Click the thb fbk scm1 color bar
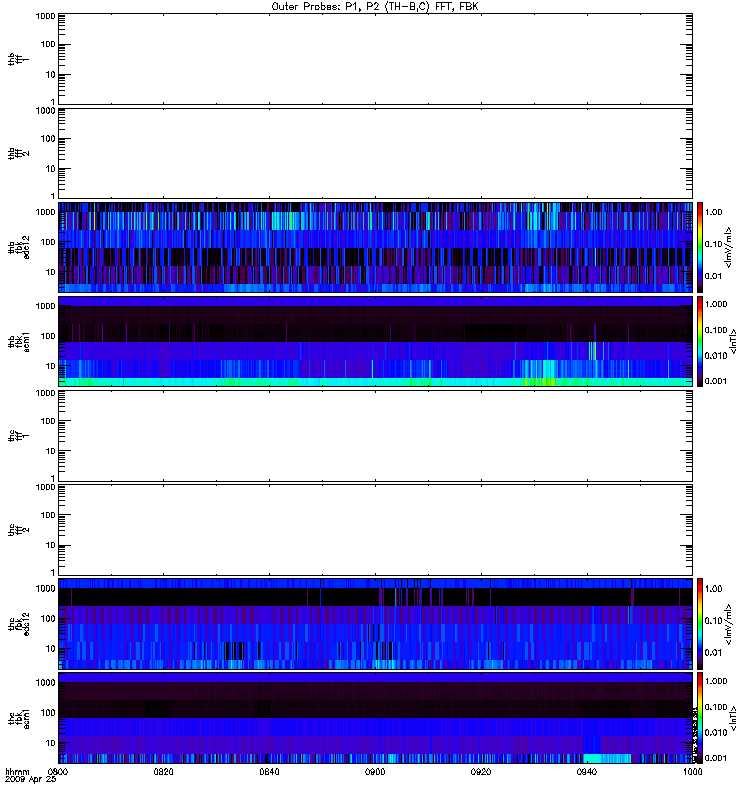This screenshot has height=800, width=750. pyautogui.click(x=700, y=341)
